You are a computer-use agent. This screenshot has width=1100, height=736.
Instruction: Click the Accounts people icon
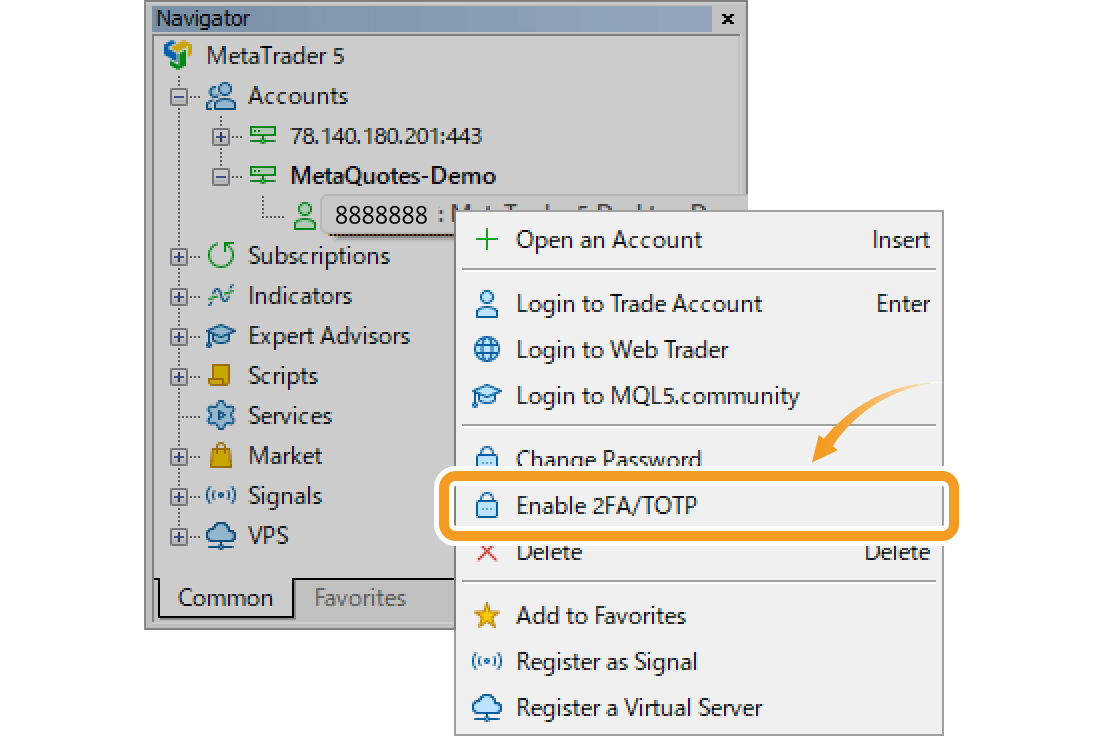coord(221,95)
